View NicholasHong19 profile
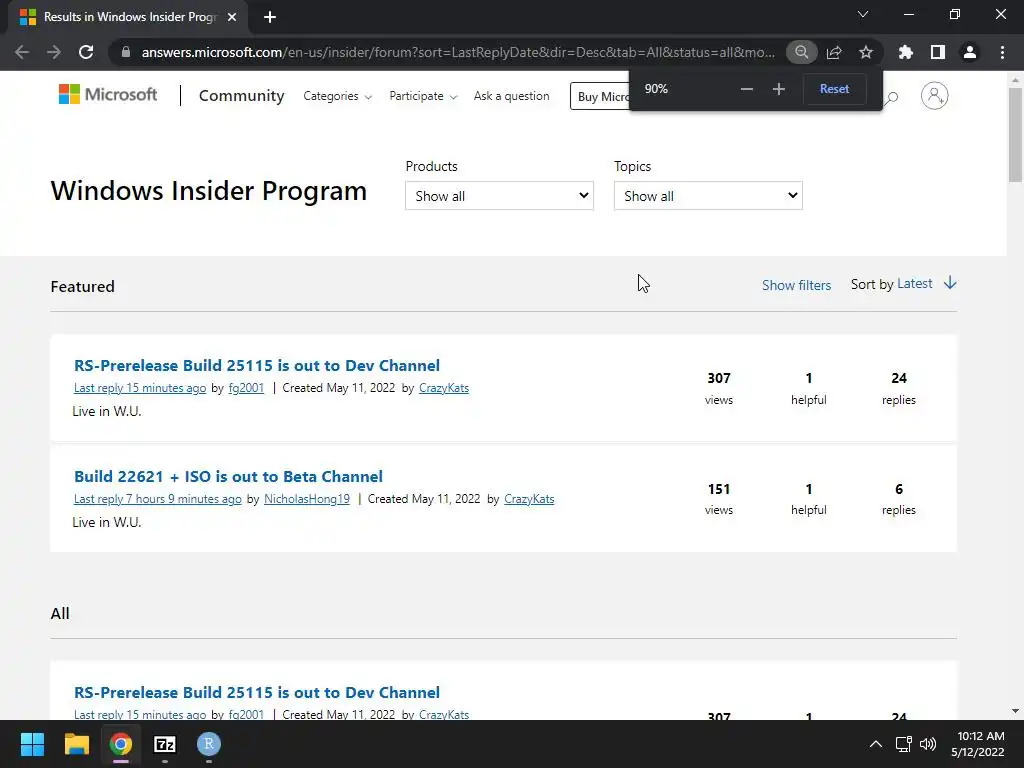 click(x=307, y=499)
